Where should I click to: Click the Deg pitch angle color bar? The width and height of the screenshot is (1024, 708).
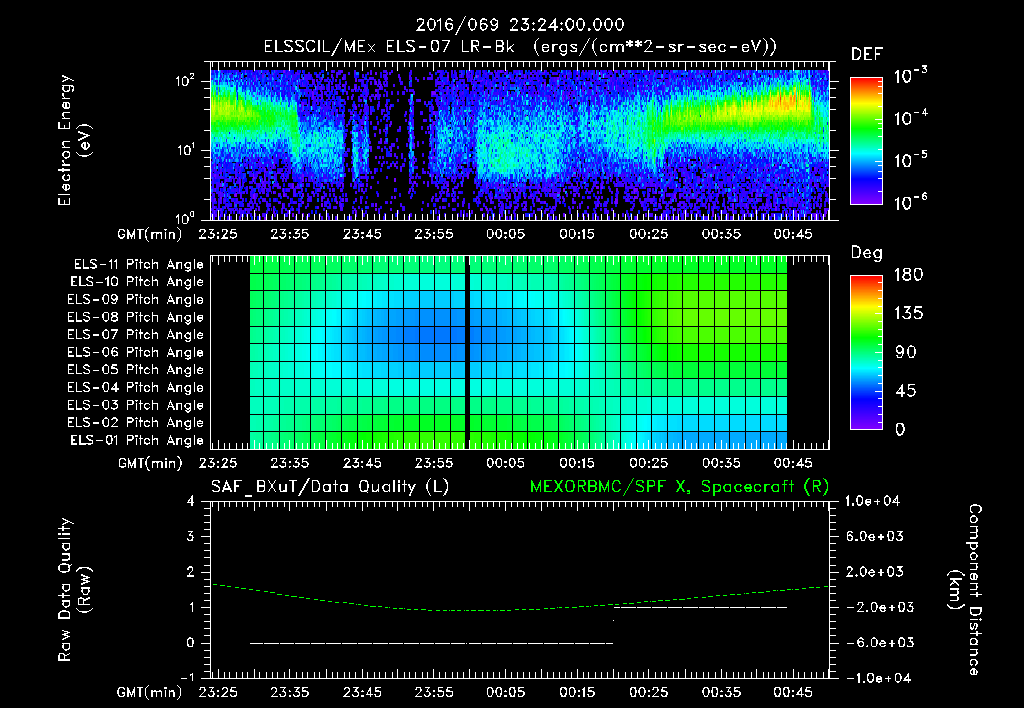(866, 352)
